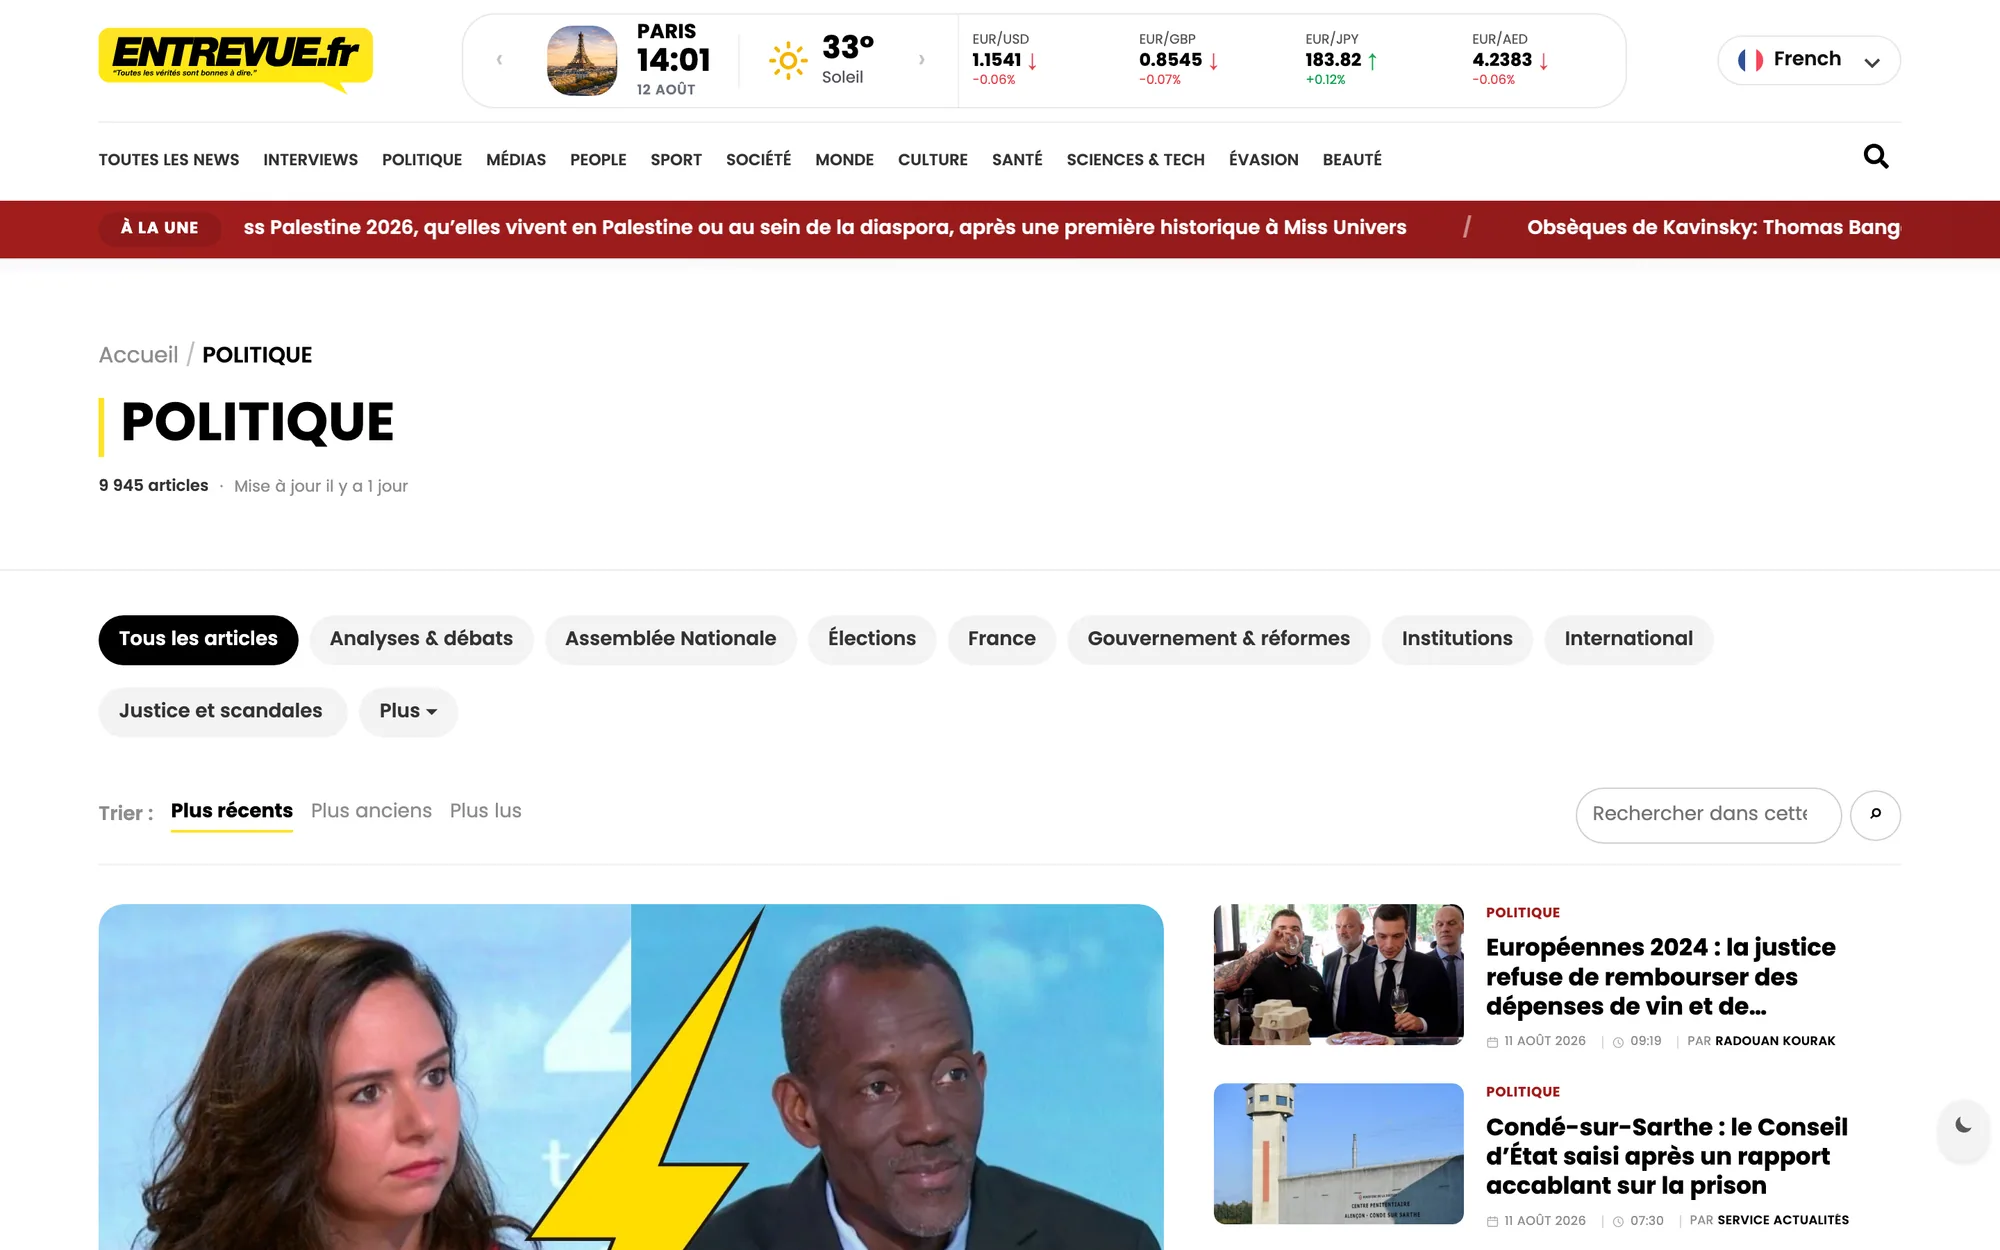Expand the Plus category dropdown
Viewport: 2000px width, 1250px height.
point(408,712)
